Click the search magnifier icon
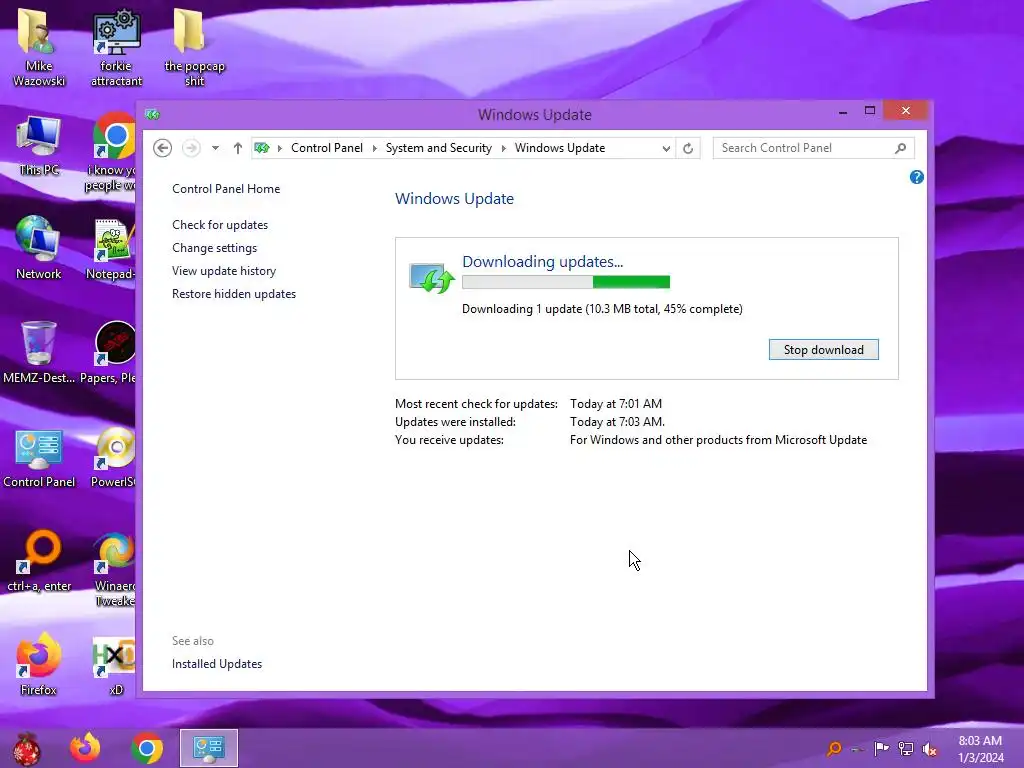The width and height of the screenshot is (1024, 768). (x=901, y=148)
